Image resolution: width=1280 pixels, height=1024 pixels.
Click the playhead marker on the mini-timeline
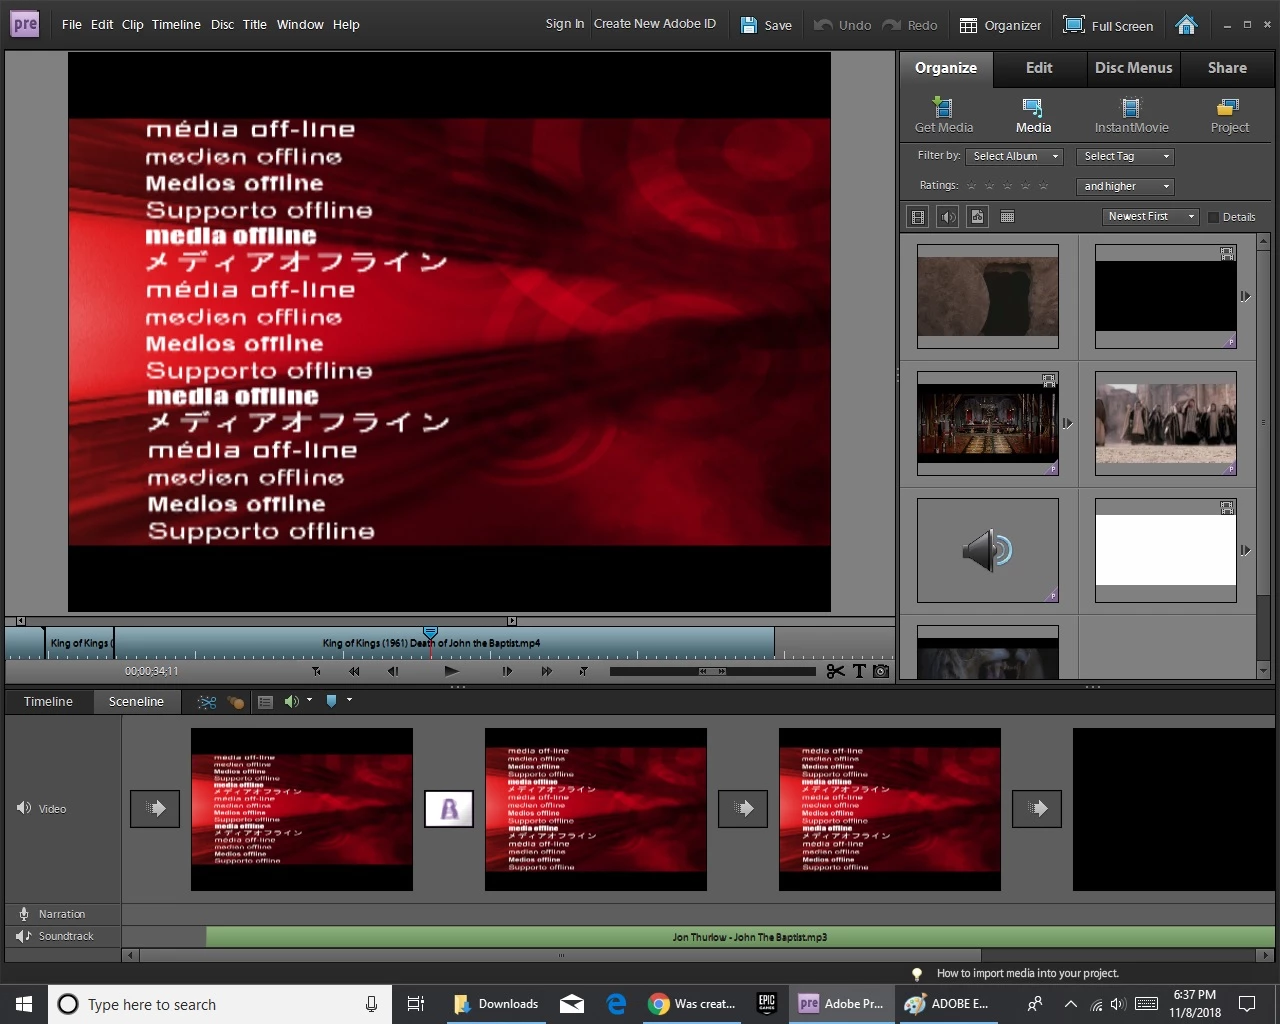[x=430, y=633]
